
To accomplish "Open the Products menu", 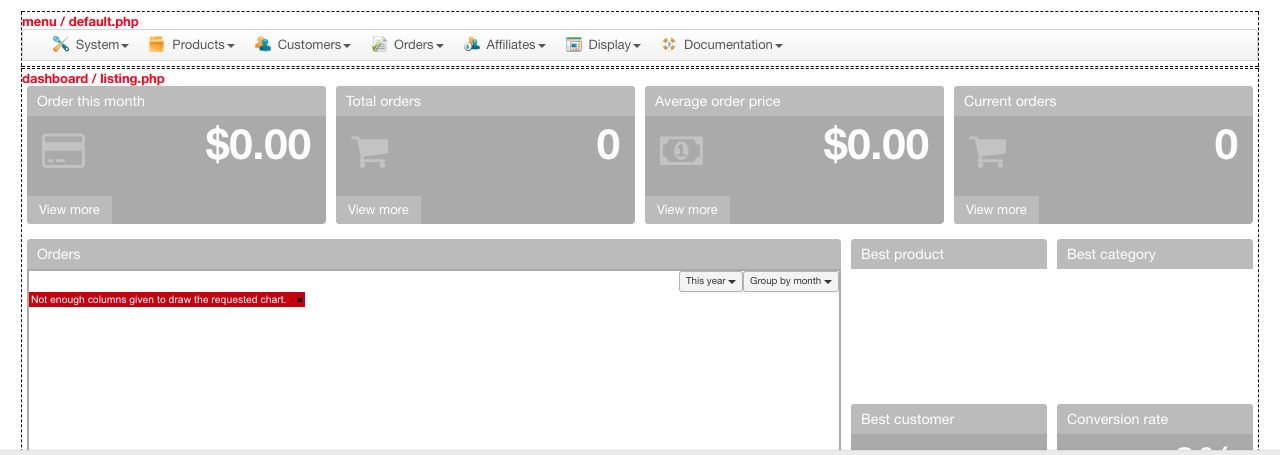I will 202,44.
